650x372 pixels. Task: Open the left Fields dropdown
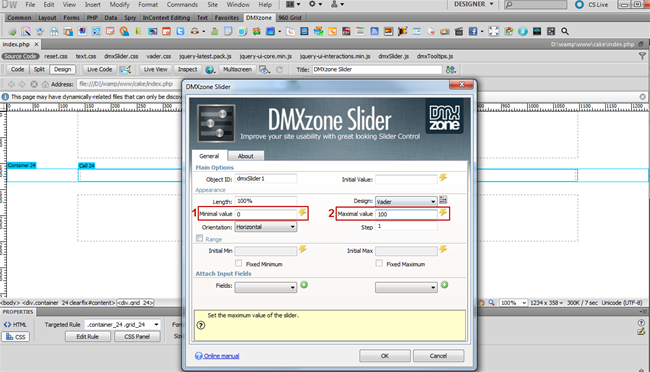pyautogui.click(x=265, y=287)
